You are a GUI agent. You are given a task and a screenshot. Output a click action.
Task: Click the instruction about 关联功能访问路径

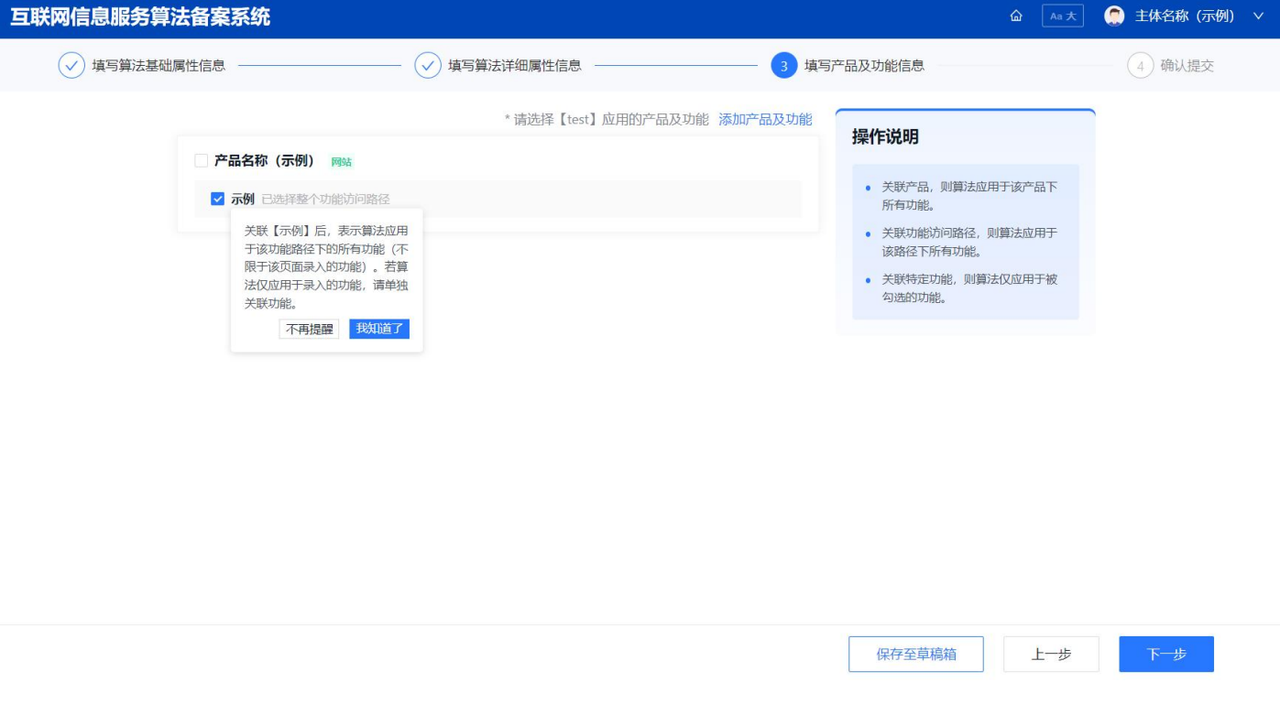(x=969, y=242)
